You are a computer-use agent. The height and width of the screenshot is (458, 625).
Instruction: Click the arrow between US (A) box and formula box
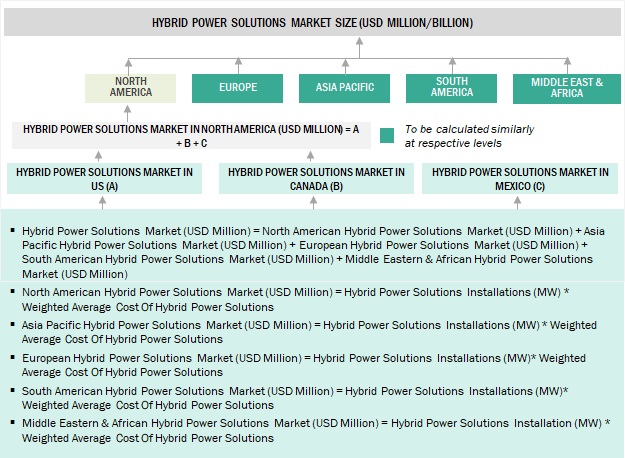point(99,155)
